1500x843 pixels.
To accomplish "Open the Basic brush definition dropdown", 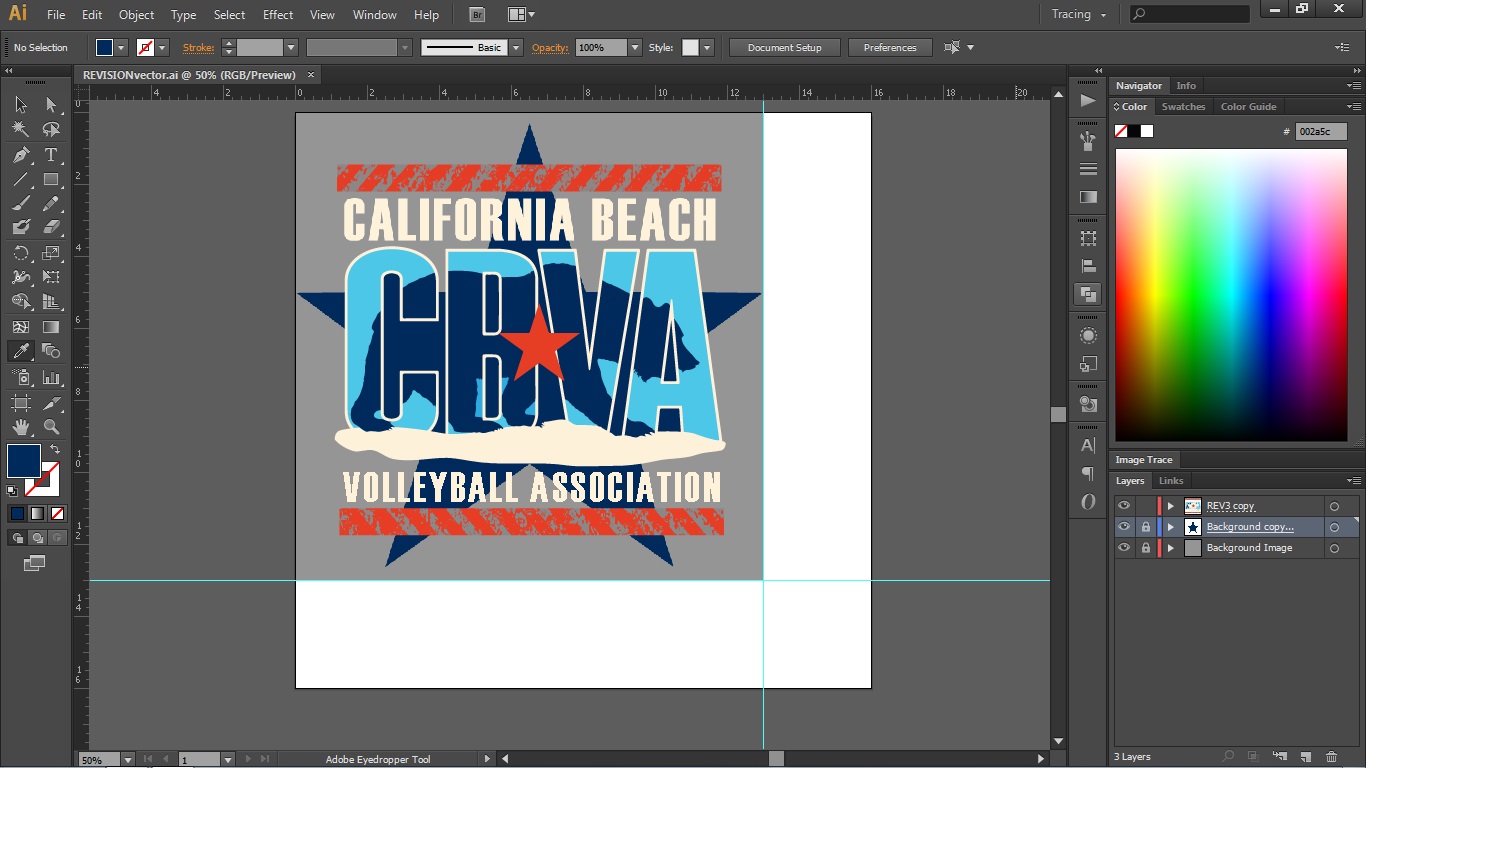I will click(516, 48).
